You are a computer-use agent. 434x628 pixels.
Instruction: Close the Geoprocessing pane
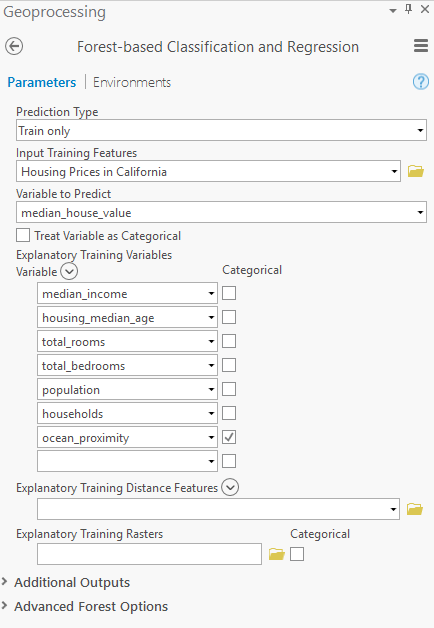click(x=425, y=9)
